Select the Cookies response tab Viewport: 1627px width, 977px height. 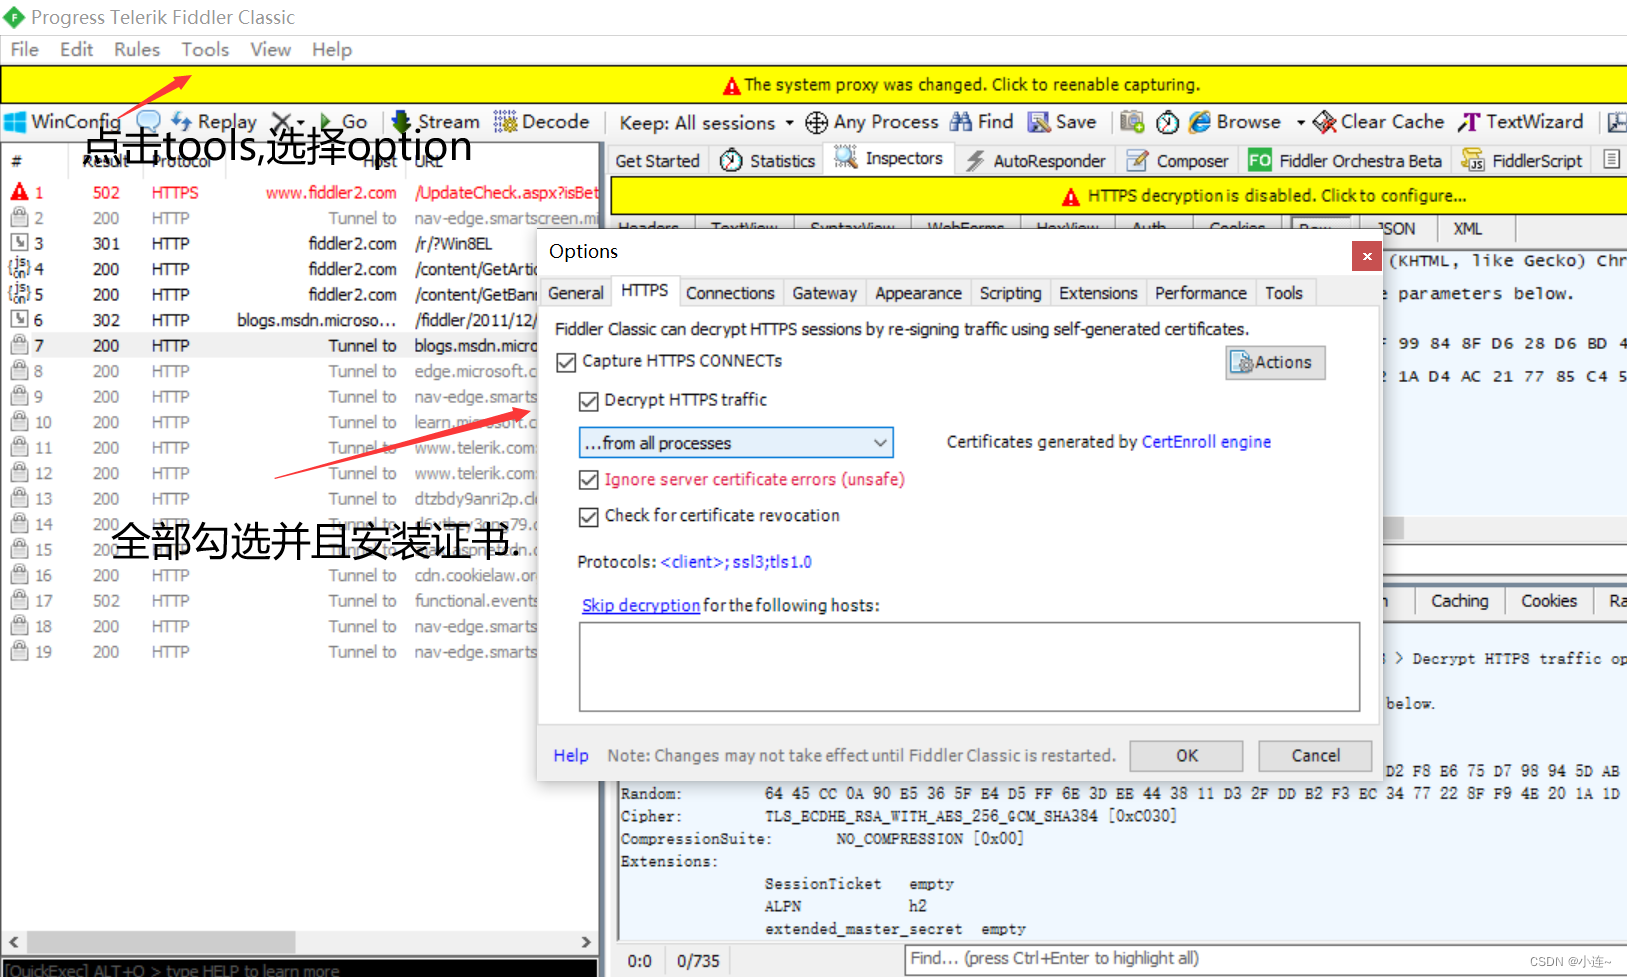click(1549, 601)
